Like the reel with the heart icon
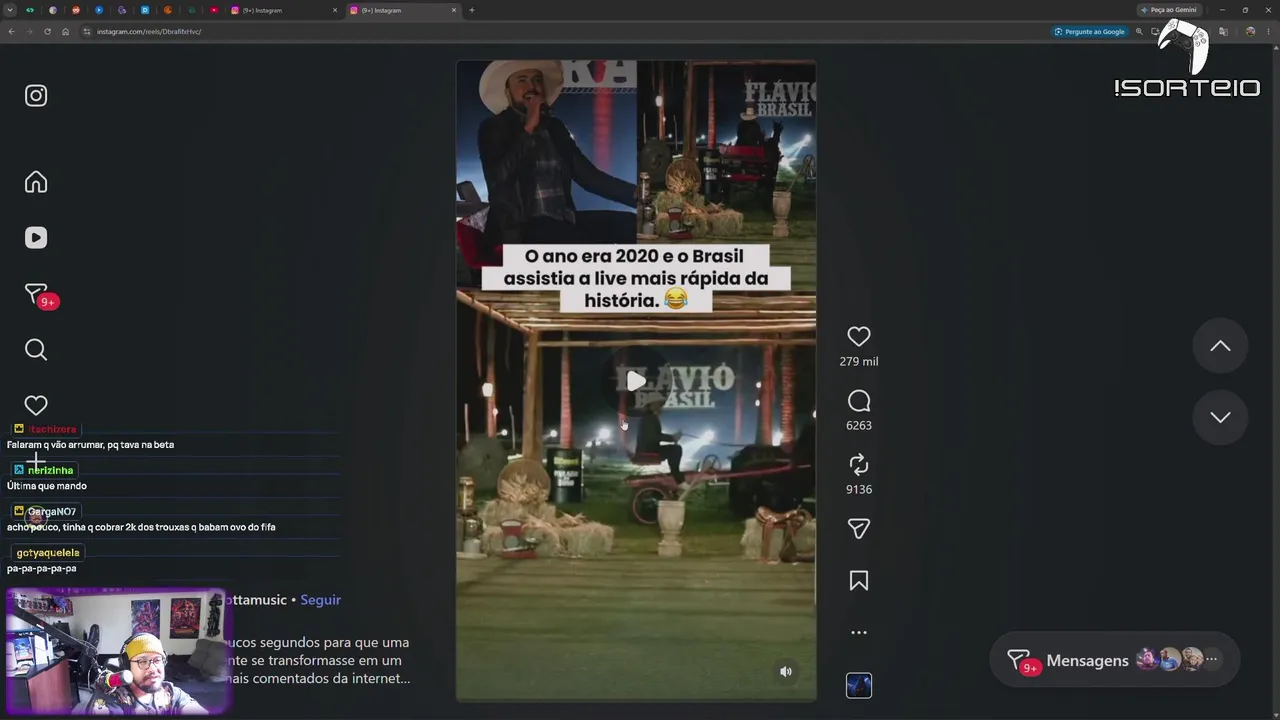 pyautogui.click(x=859, y=336)
